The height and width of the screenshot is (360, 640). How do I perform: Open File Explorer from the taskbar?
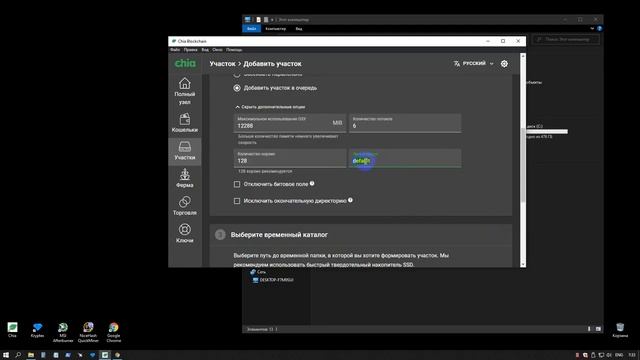pos(31,355)
